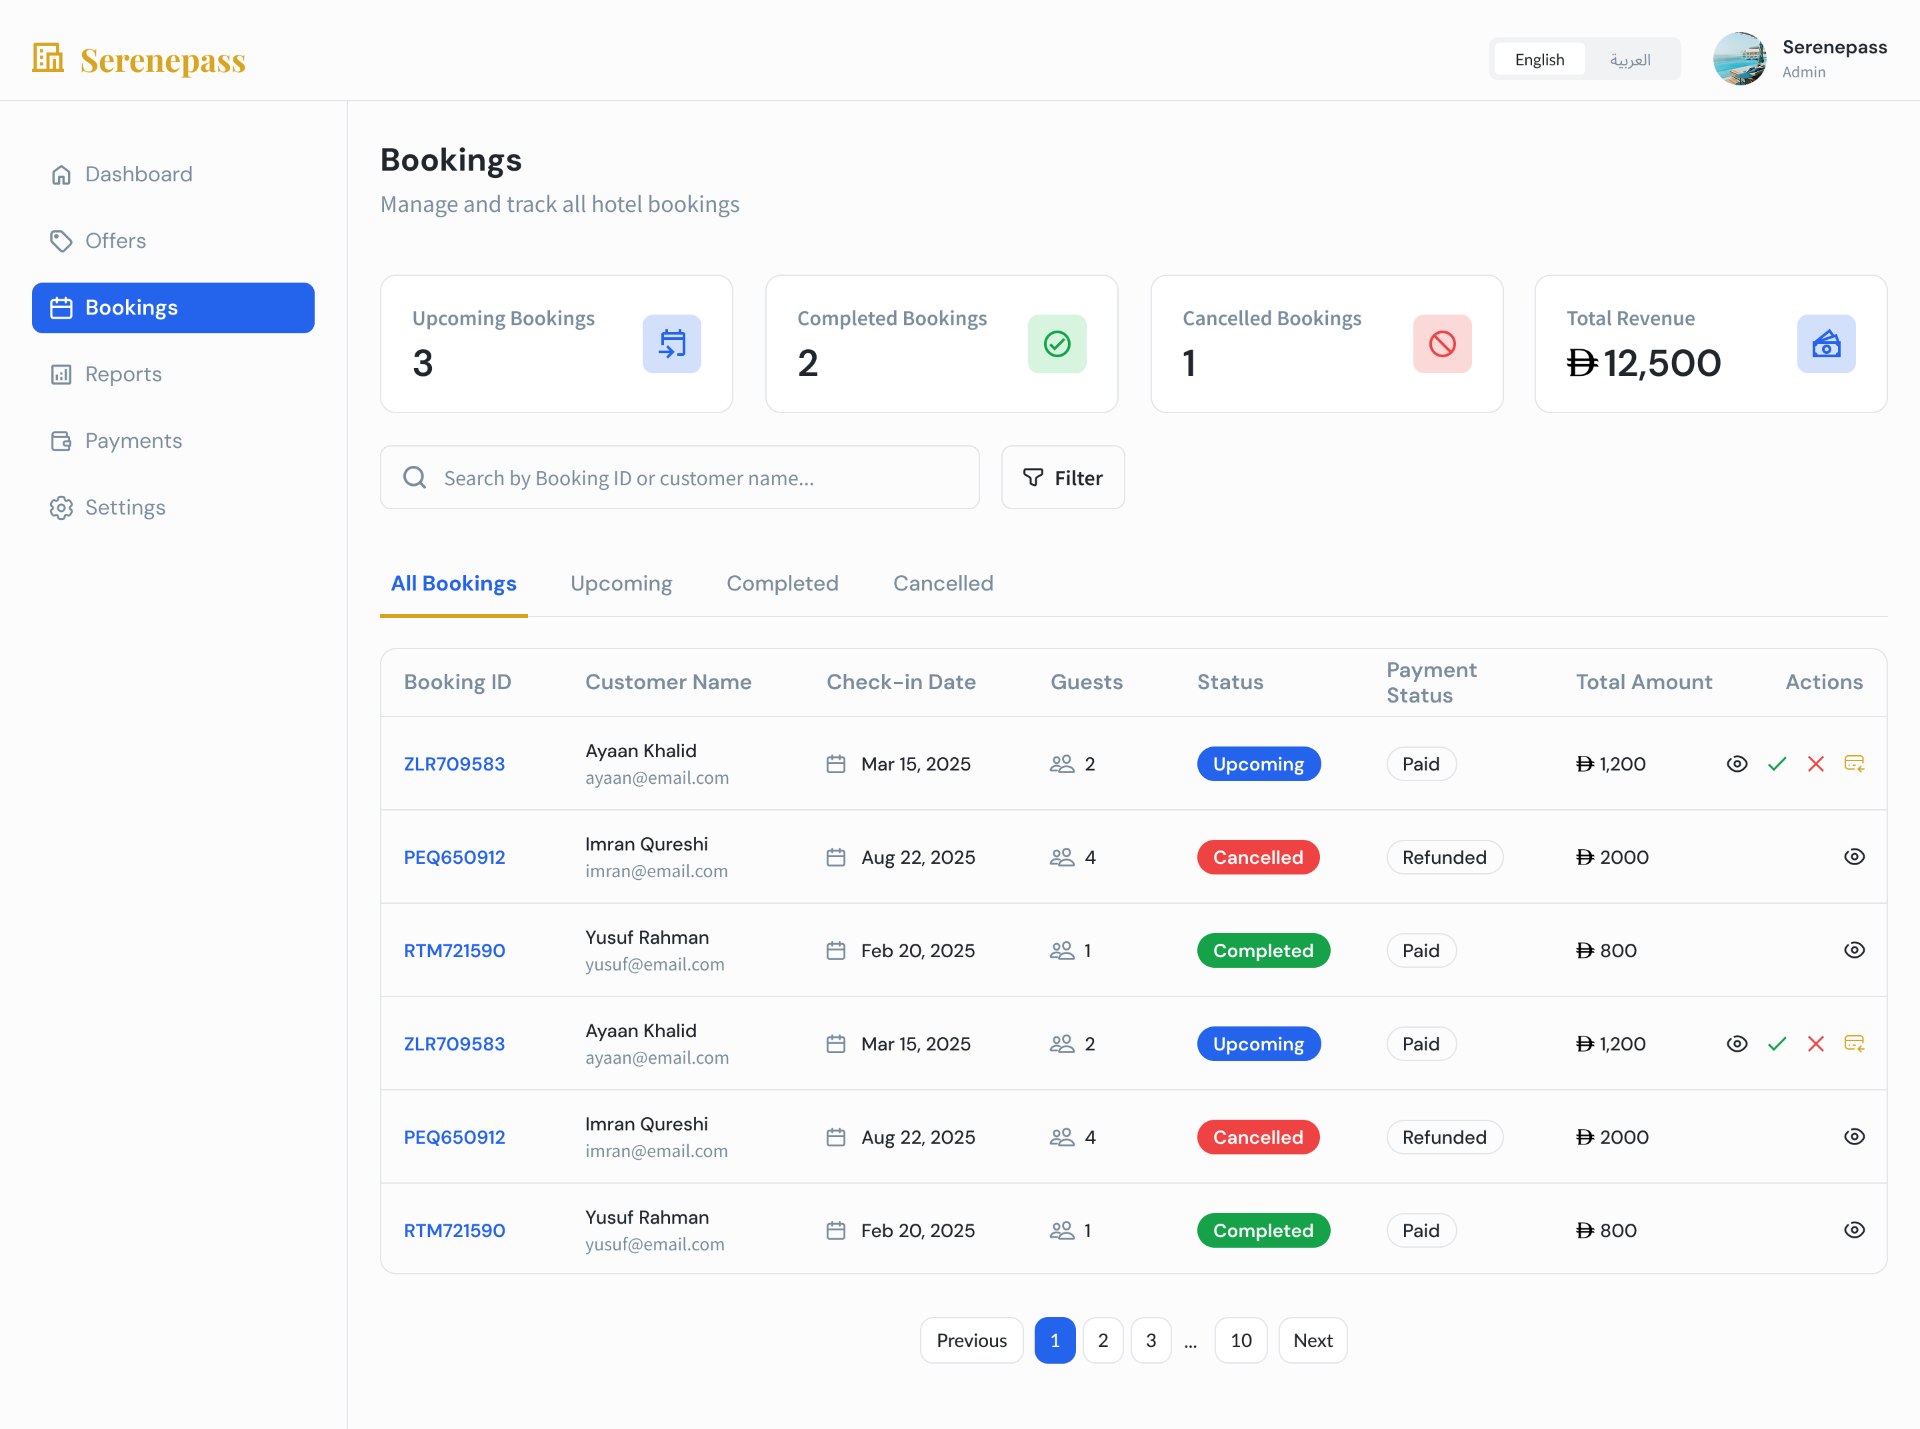Click first red Cancelled status badge
The height and width of the screenshot is (1429, 1920).
point(1258,857)
